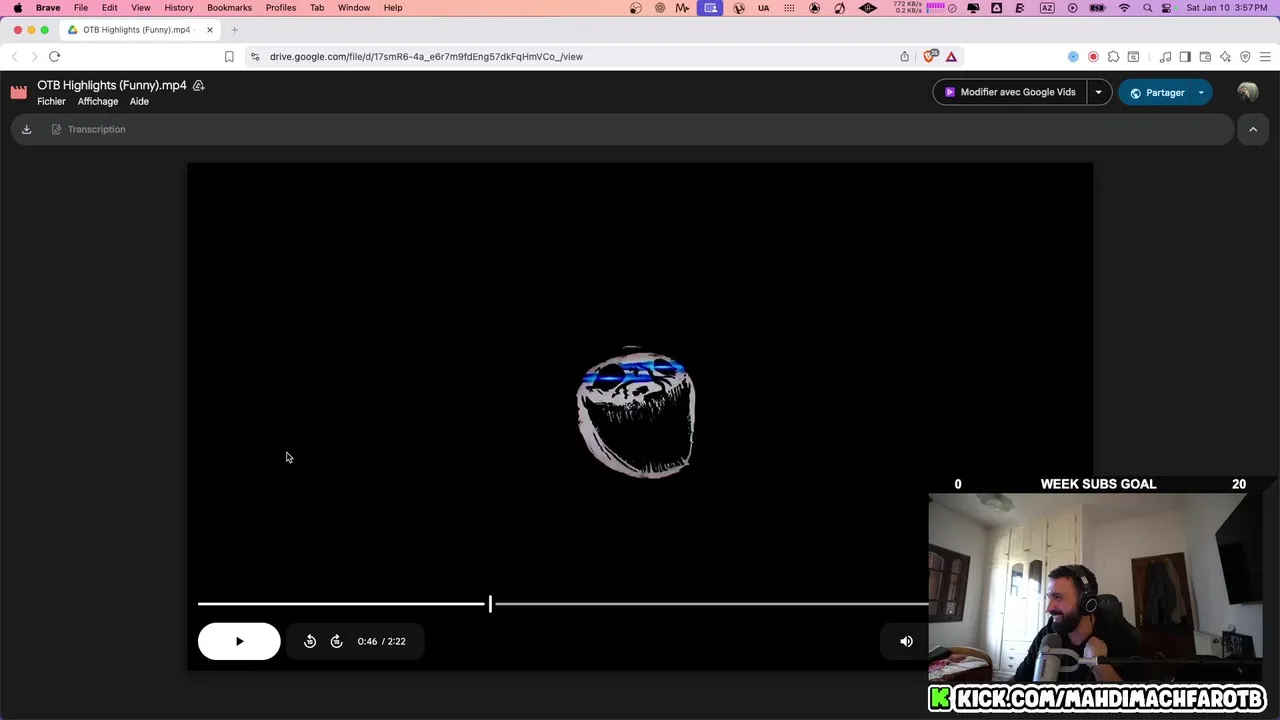This screenshot has width=1280, height=720.
Task: Open macOS Control Center
Action: coord(1166,8)
